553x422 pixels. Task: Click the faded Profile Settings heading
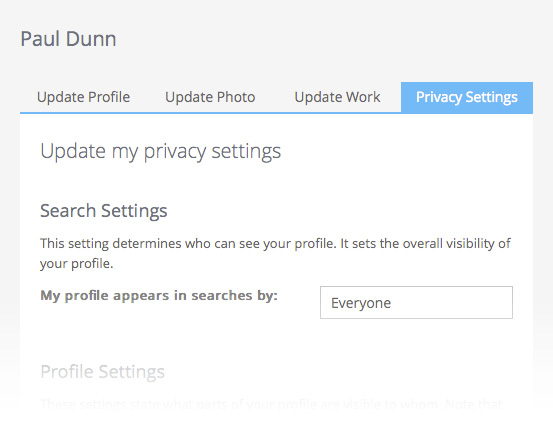pyautogui.click(x=103, y=372)
